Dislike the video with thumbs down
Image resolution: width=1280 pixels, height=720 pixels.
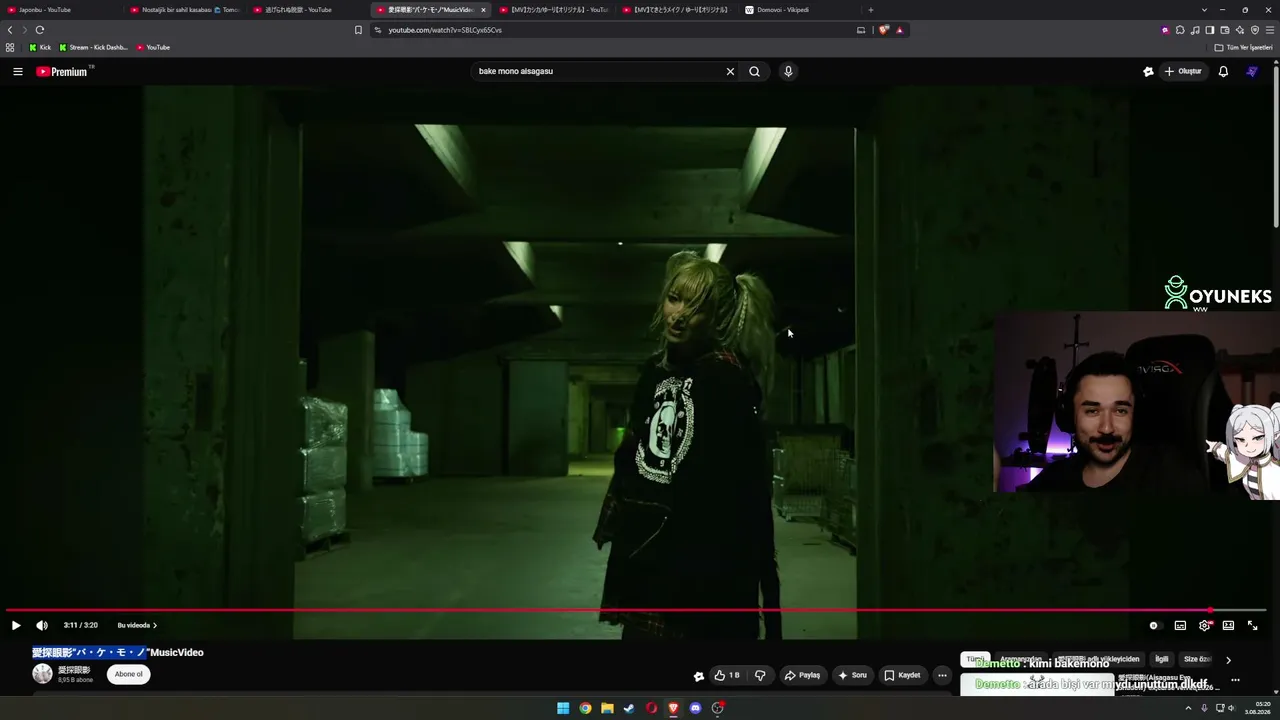pos(760,675)
